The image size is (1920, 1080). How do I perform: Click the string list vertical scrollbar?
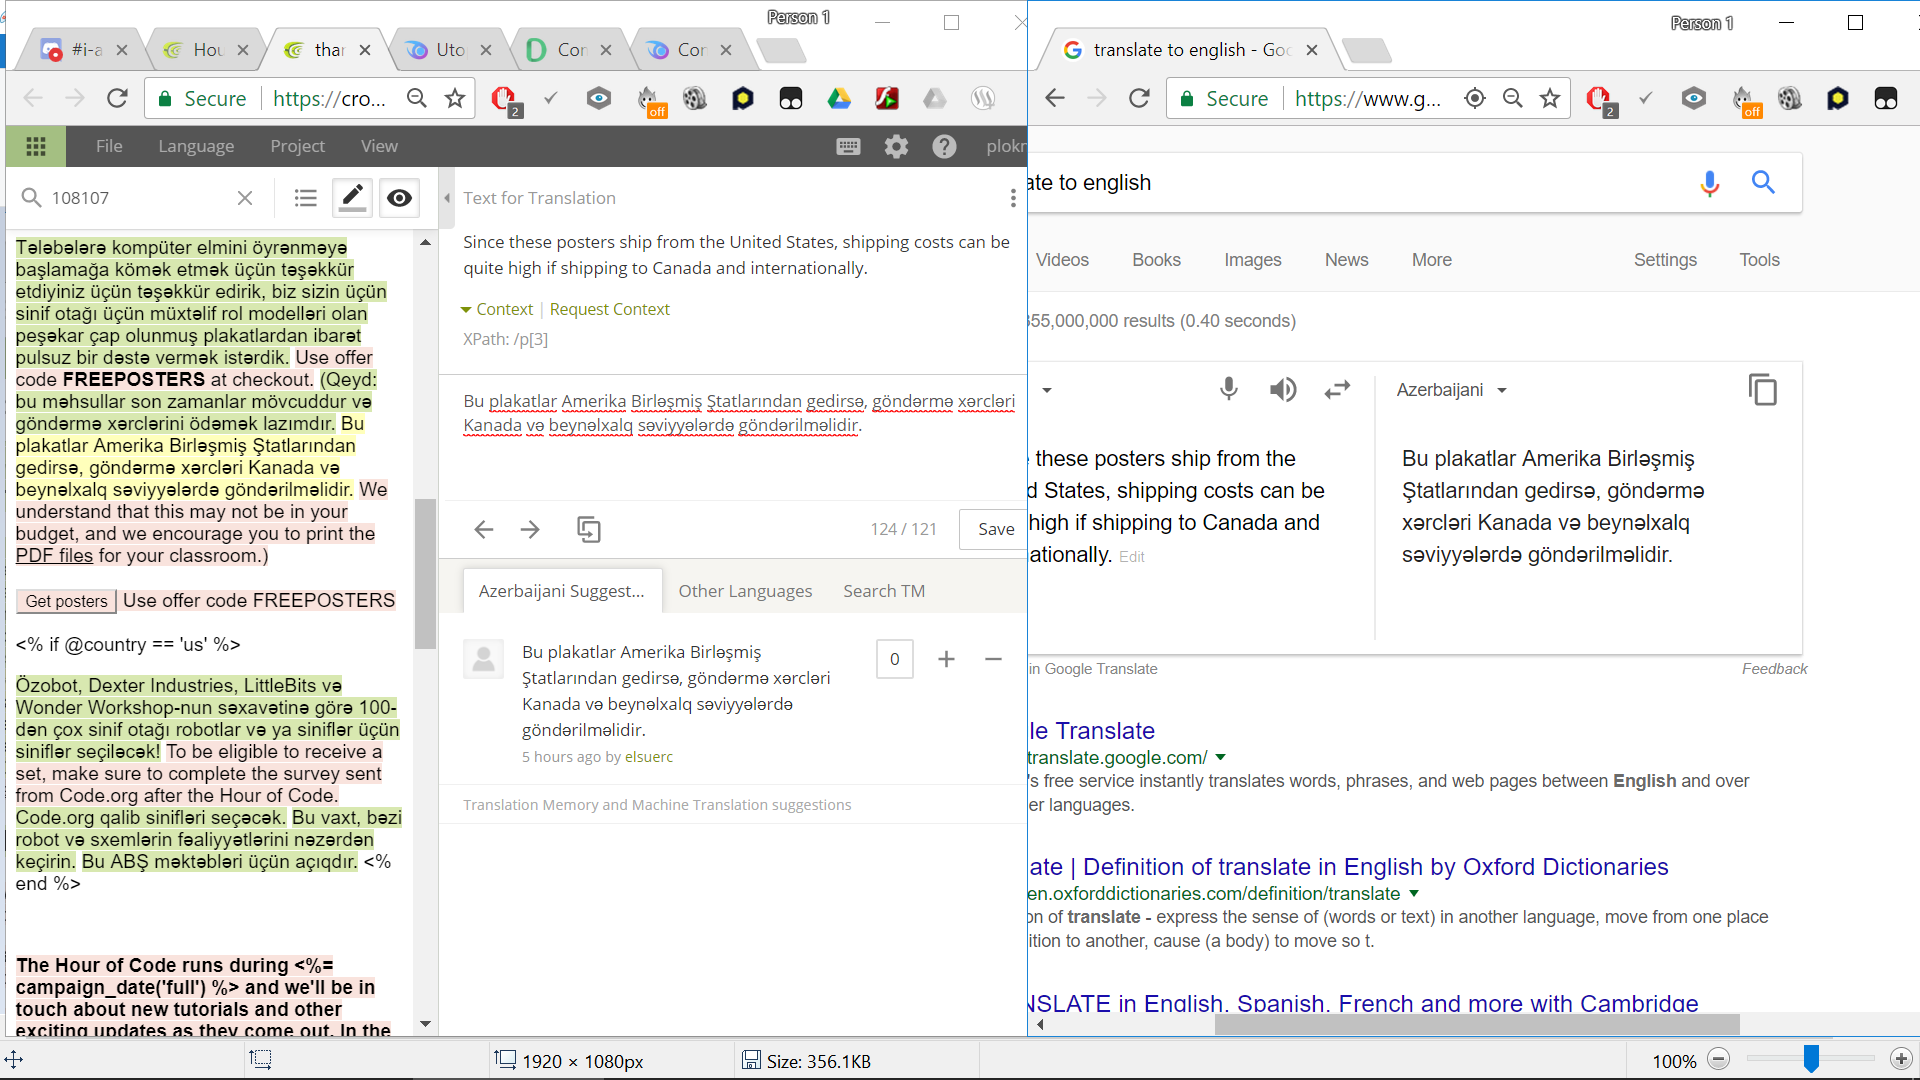coord(425,573)
